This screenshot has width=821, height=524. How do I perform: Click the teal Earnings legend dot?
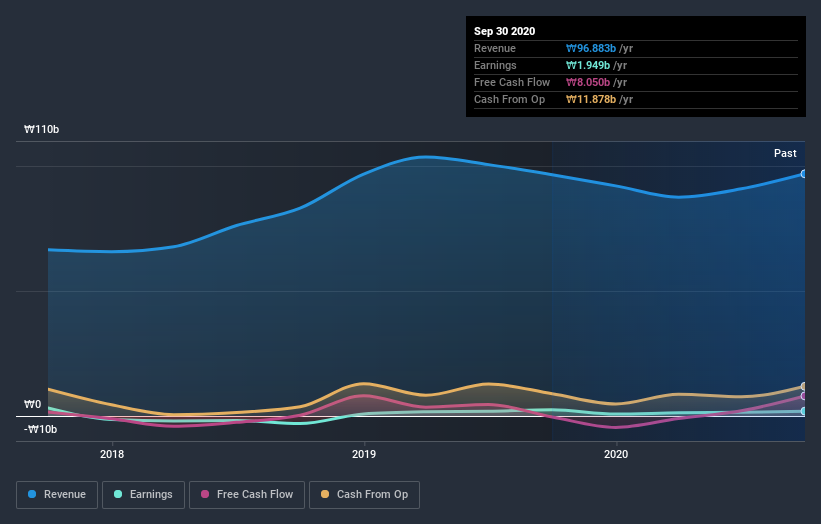[x=118, y=494]
